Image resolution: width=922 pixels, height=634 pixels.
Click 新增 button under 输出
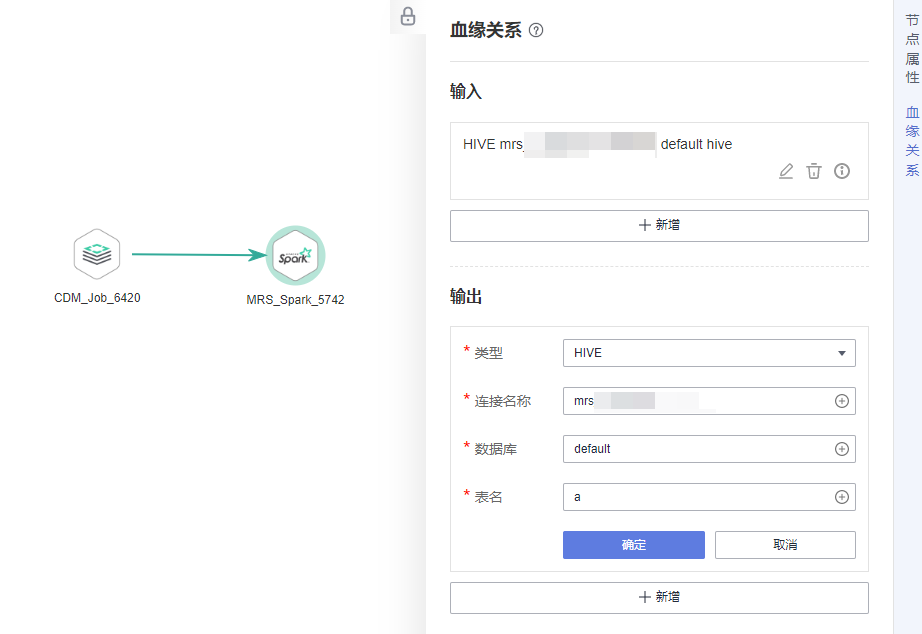pos(659,597)
